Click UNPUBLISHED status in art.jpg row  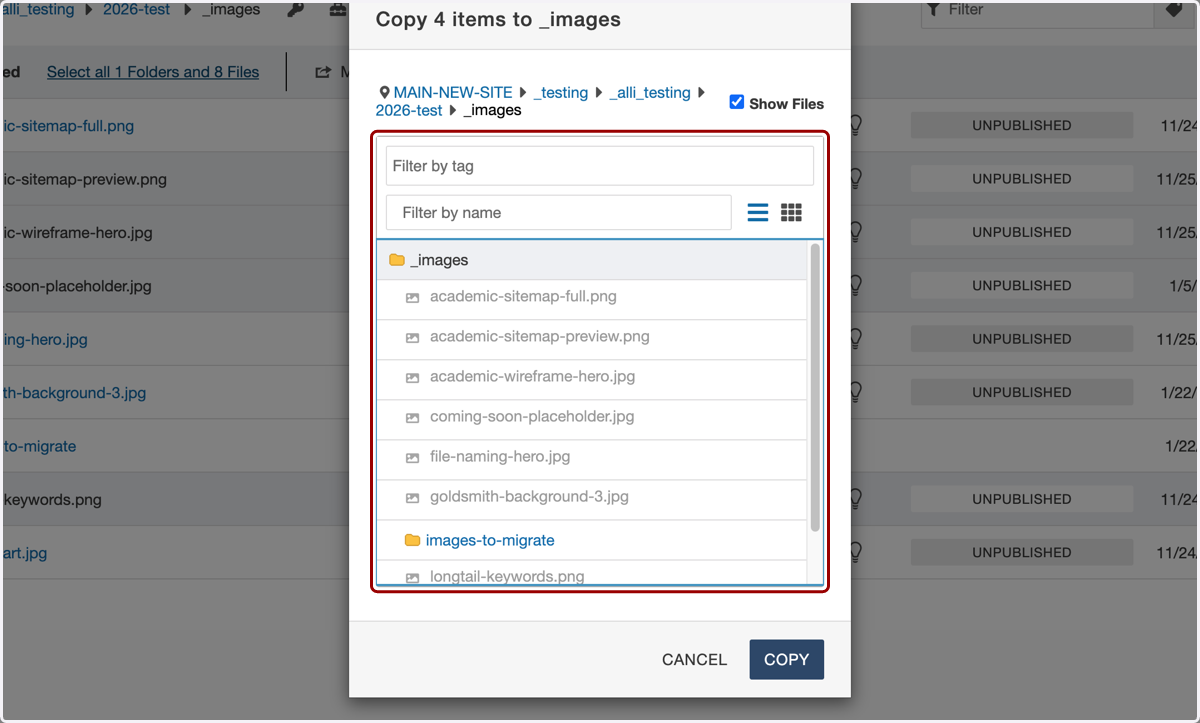pyautogui.click(x=1022, y=552)
